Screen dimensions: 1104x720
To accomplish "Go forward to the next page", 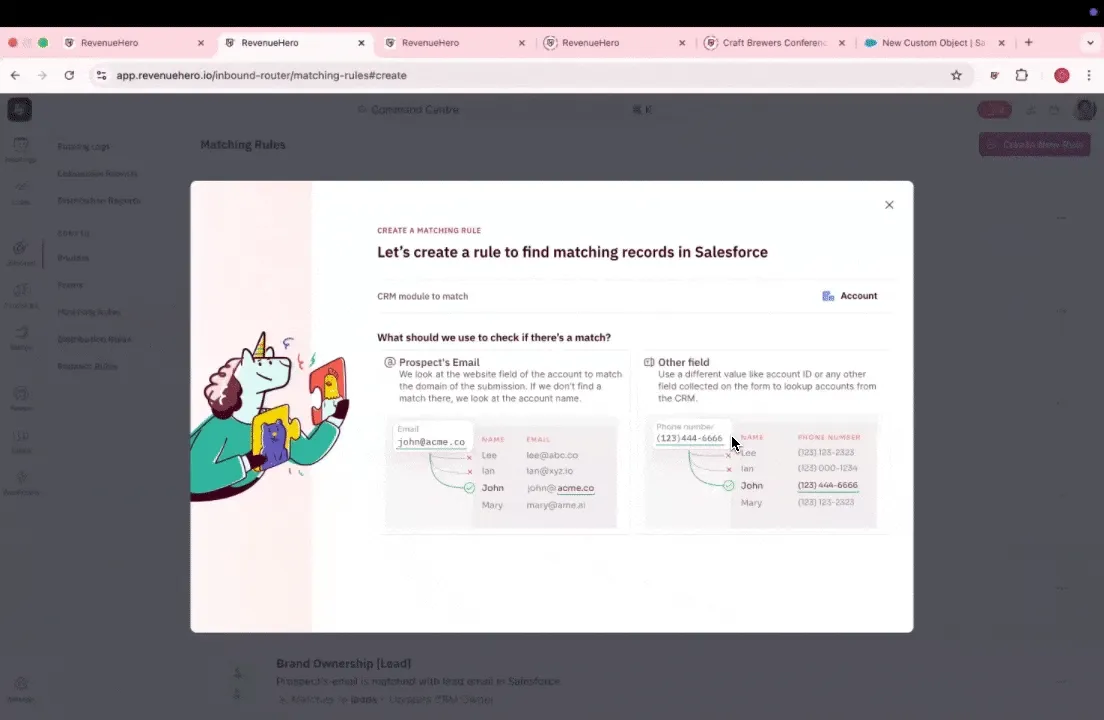I will click(x=42, y=75).
